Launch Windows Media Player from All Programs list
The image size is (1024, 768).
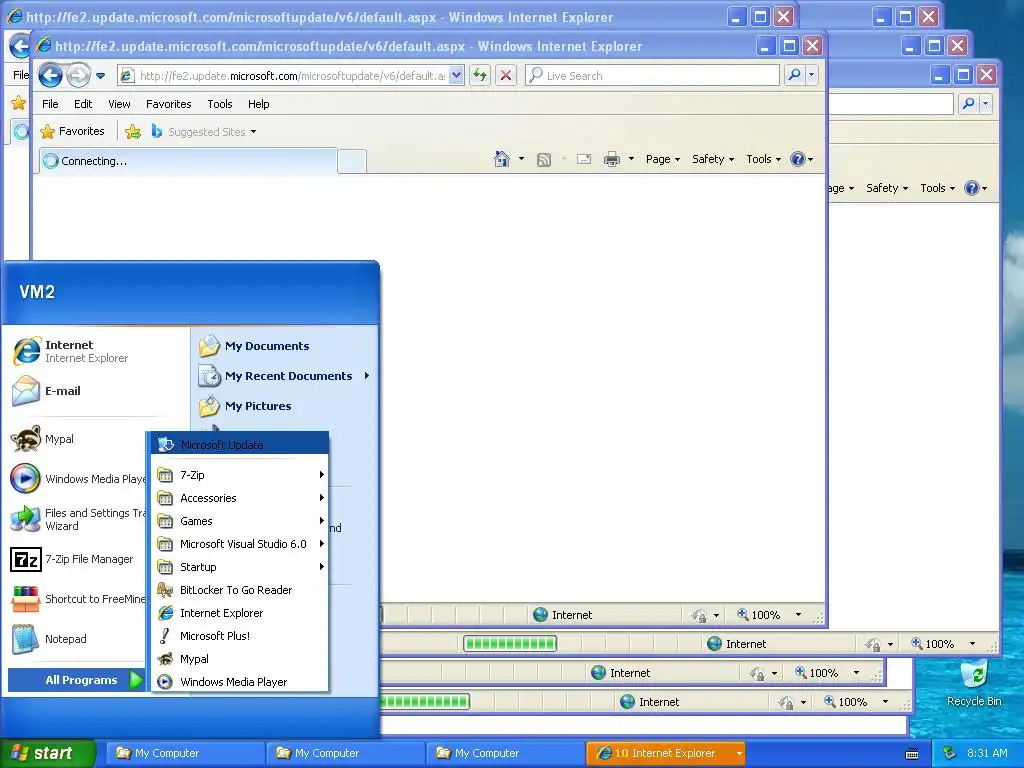[240, 682]
